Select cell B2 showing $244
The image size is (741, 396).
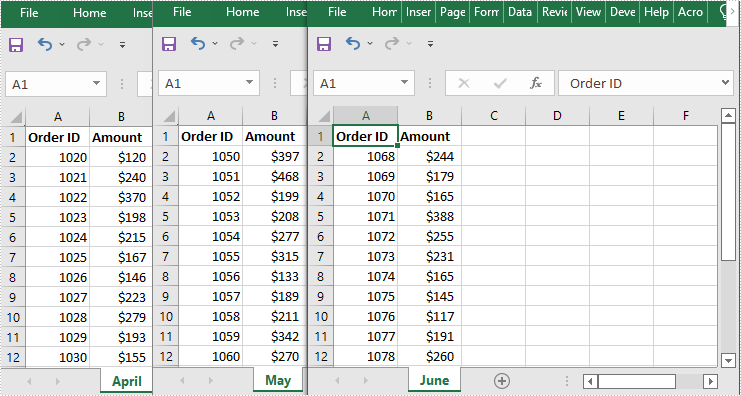430,156
